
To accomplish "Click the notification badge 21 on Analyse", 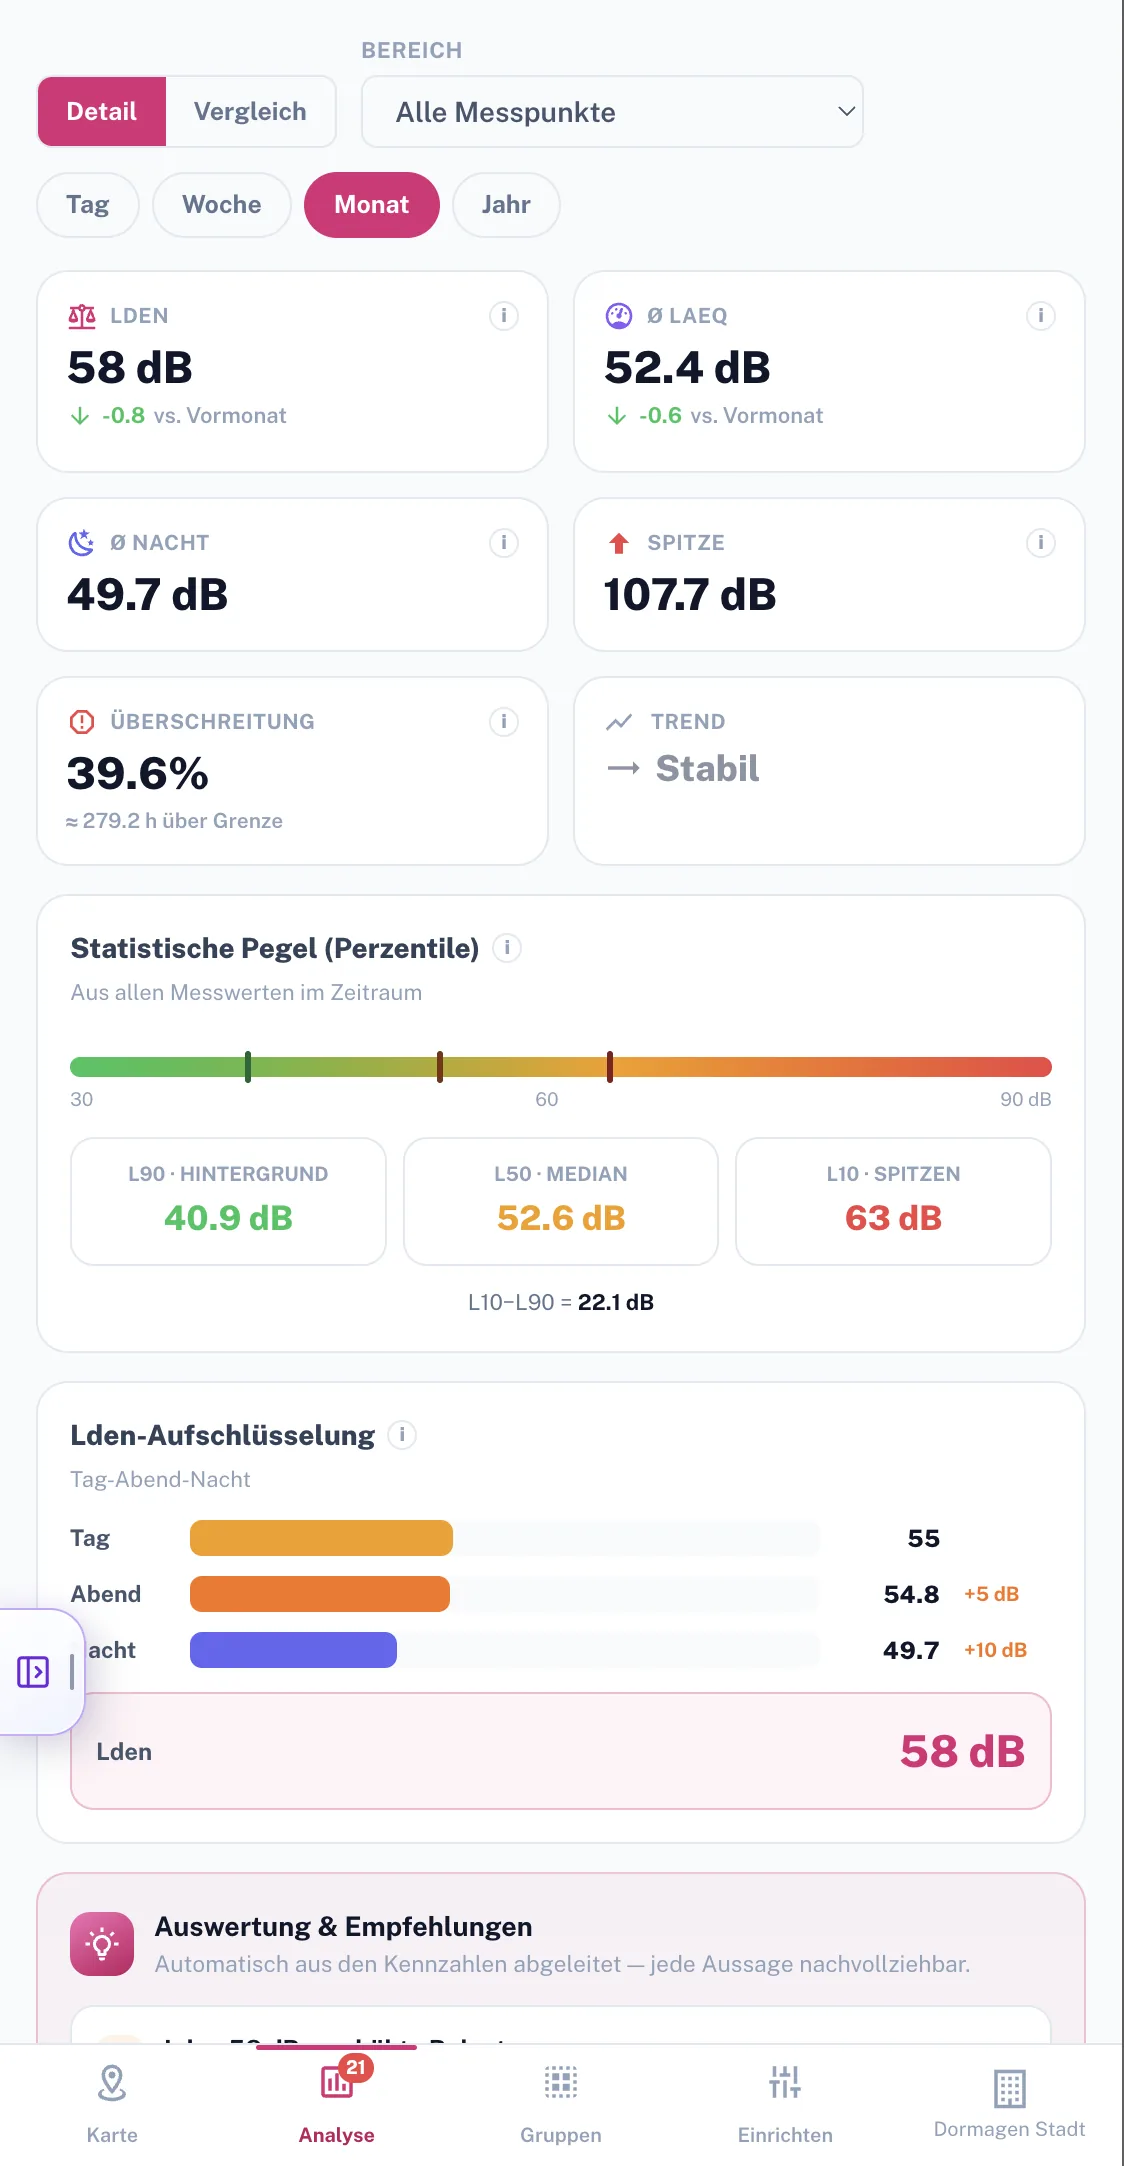I will click(356, 2067).
